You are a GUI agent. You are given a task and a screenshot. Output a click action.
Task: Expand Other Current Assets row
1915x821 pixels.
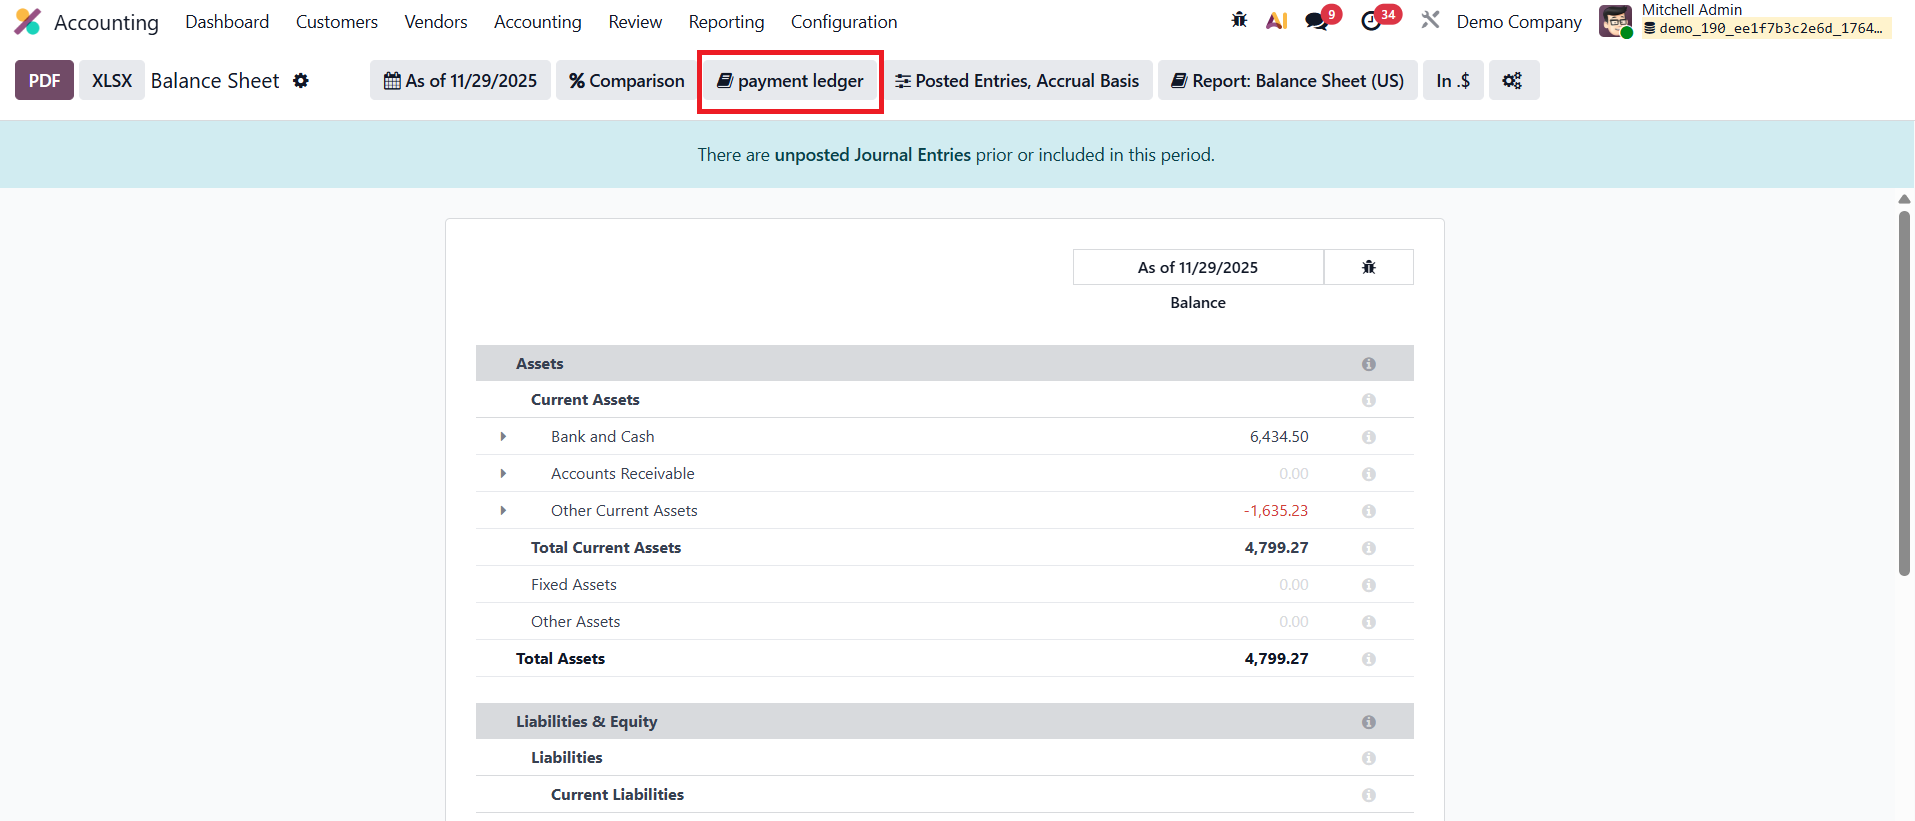pyautogui.click(x=503, y=511)
